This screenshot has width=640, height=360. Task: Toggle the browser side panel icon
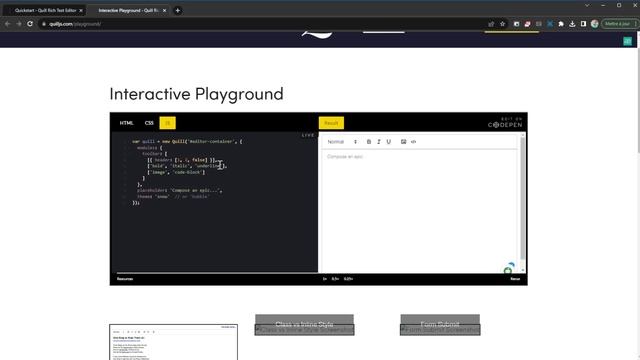pyautogui.click(x=583, y=24)
